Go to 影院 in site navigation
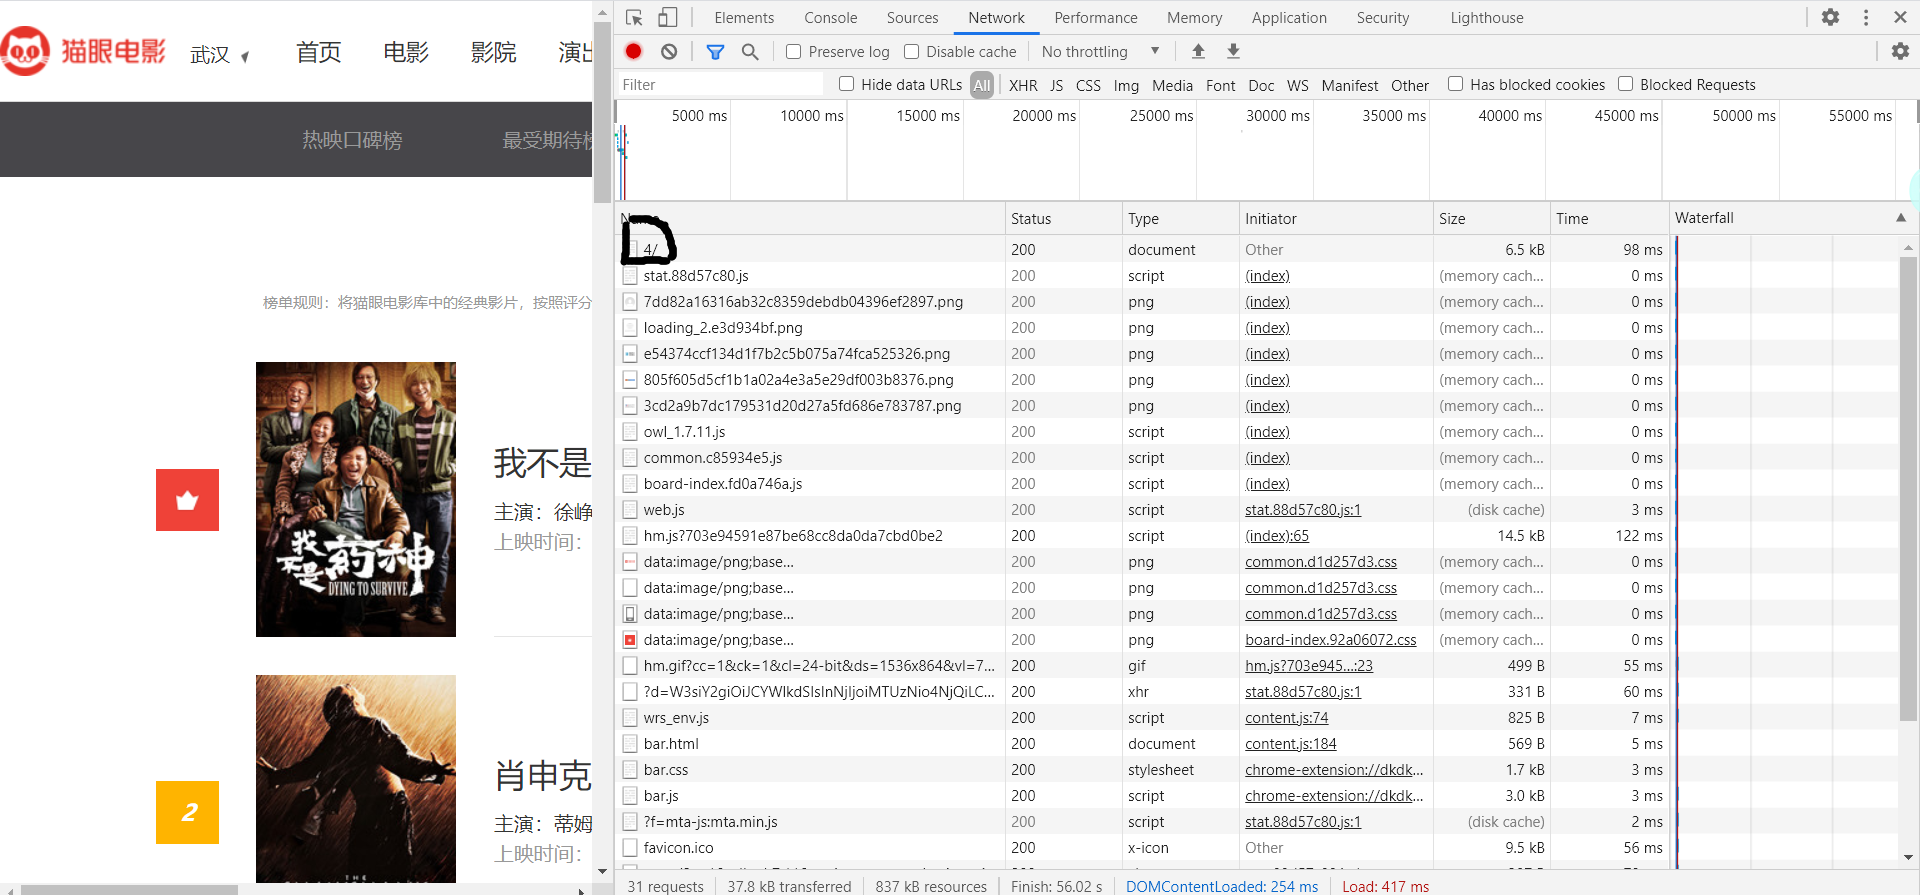The image size is (1920, 895). (x=494, y=52)
